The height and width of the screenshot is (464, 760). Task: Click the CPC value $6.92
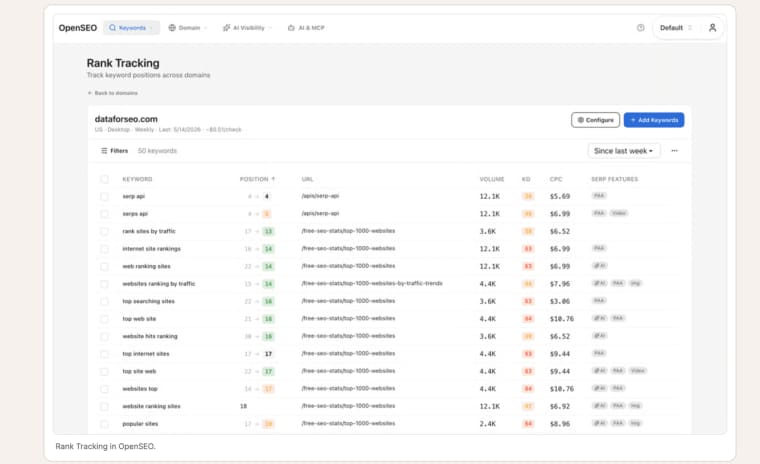(560, 406)
